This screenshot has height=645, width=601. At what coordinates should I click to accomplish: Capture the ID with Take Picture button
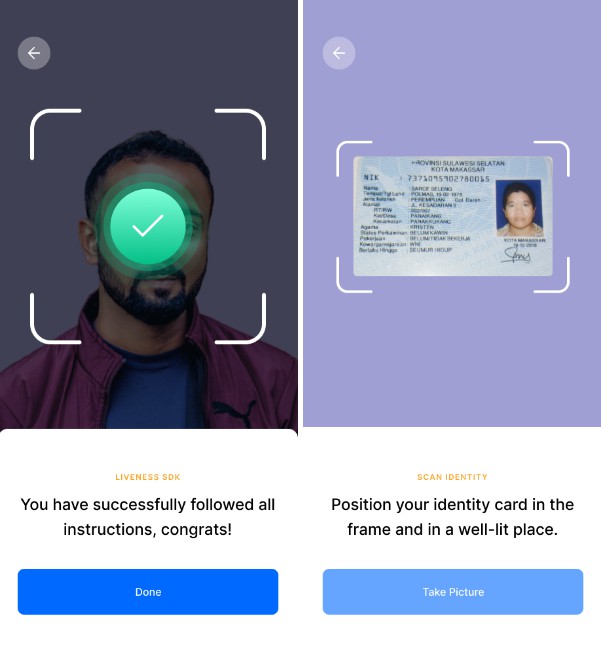tap(453, 592)
